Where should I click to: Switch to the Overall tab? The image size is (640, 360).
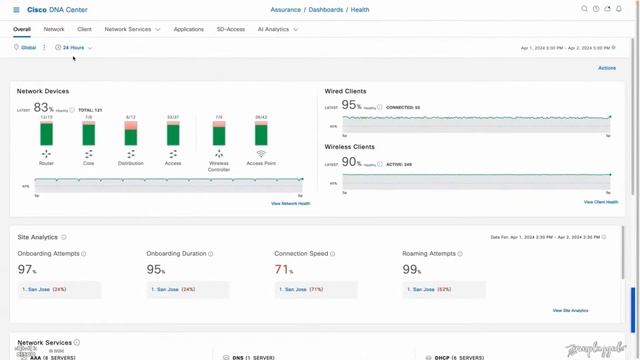tap(22, 29)
